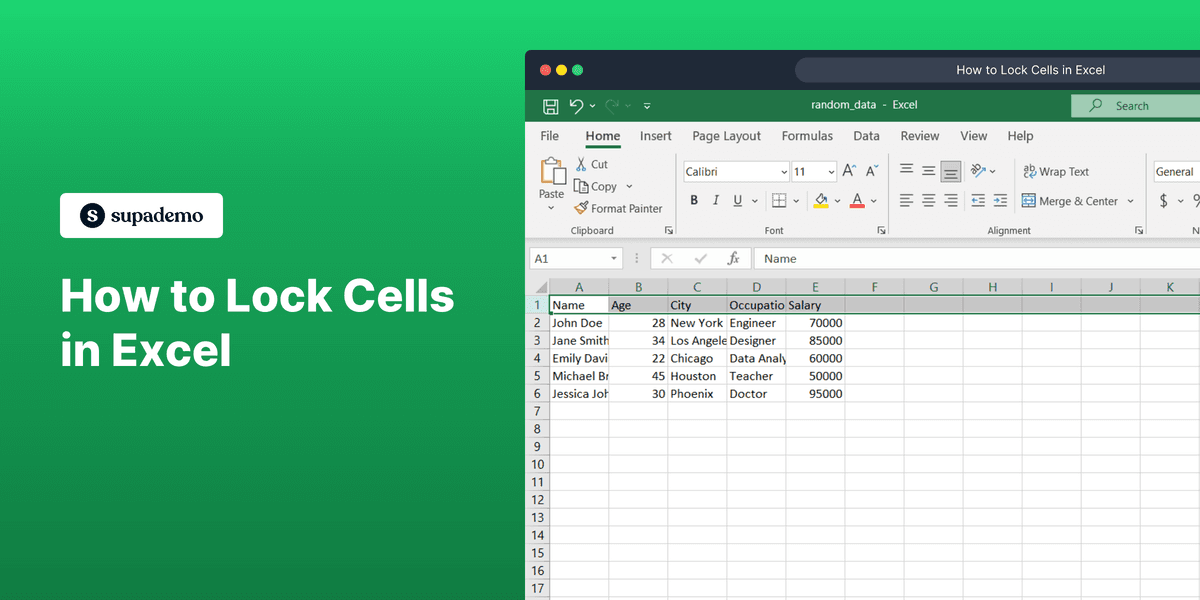Open the Review tab
This screenshot has height=600, width=1200.
tap(919, 136)
